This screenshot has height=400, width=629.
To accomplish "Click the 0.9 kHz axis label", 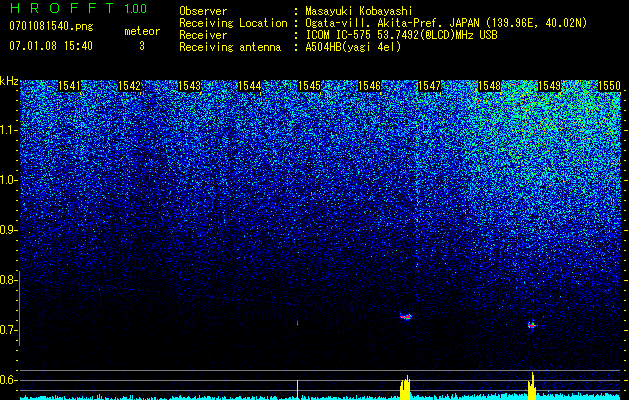I will click(8, 230).
